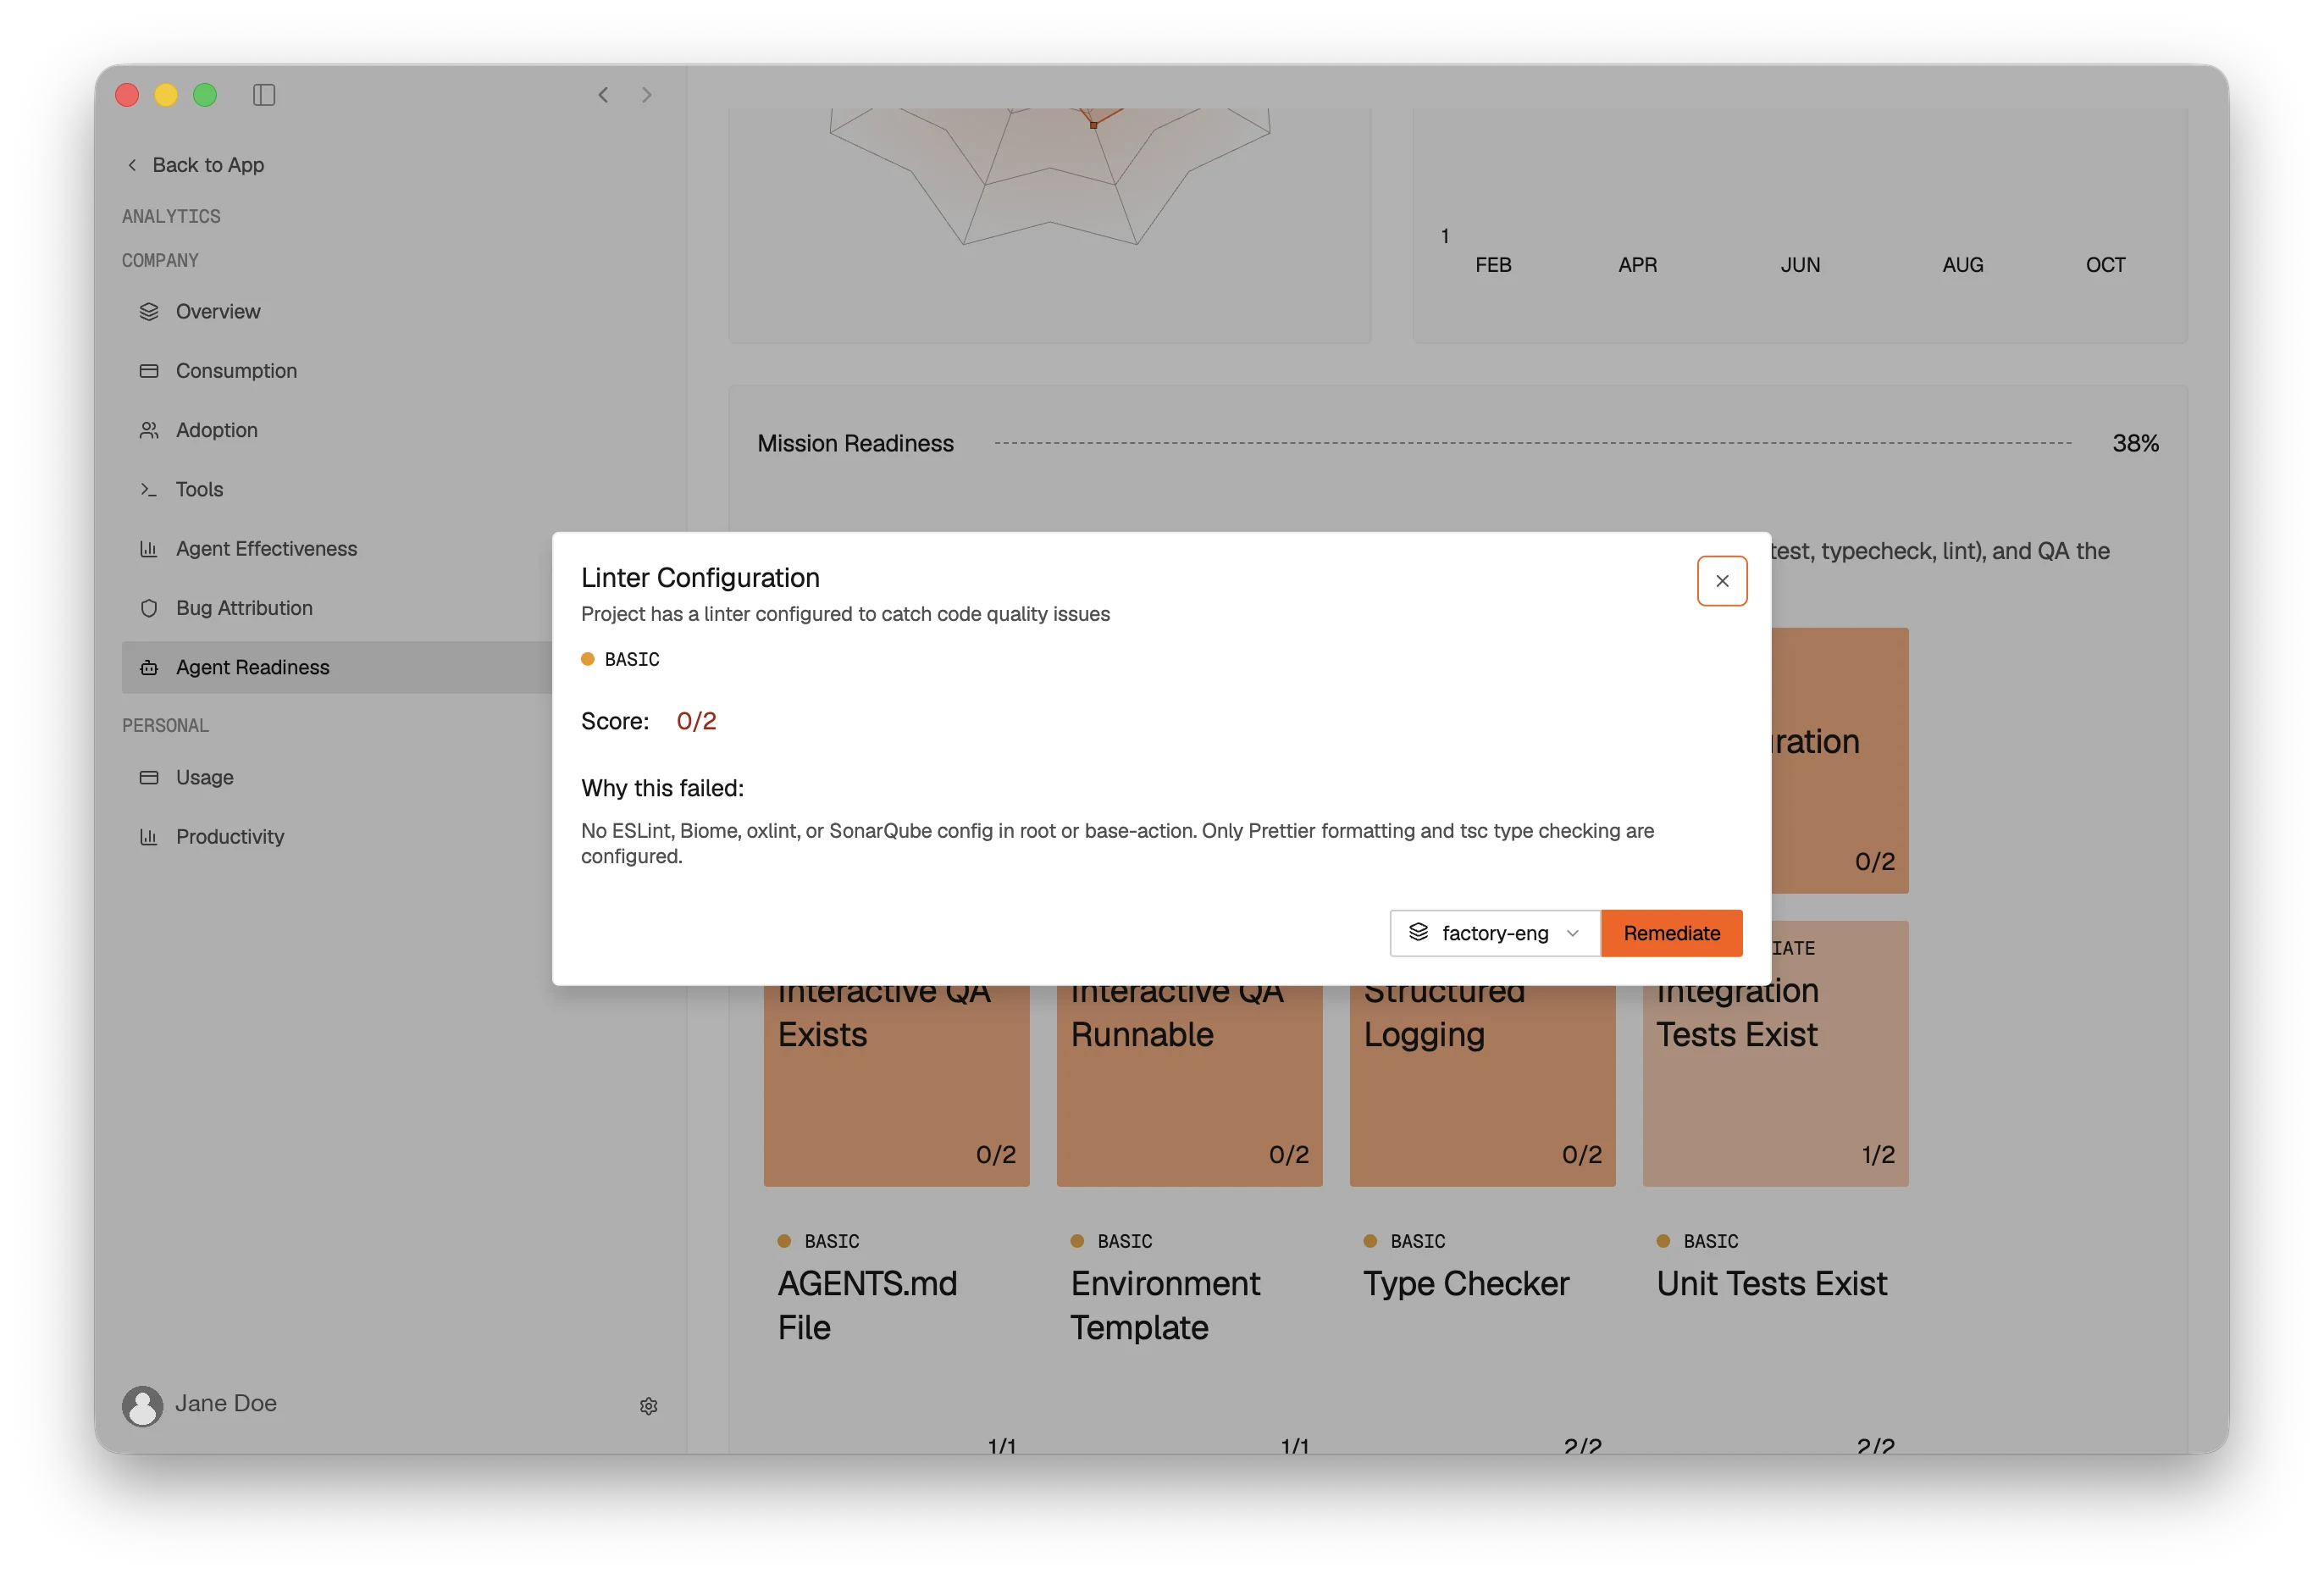
Task: Click the Overview layers icon
Action: tap(149, 311)
